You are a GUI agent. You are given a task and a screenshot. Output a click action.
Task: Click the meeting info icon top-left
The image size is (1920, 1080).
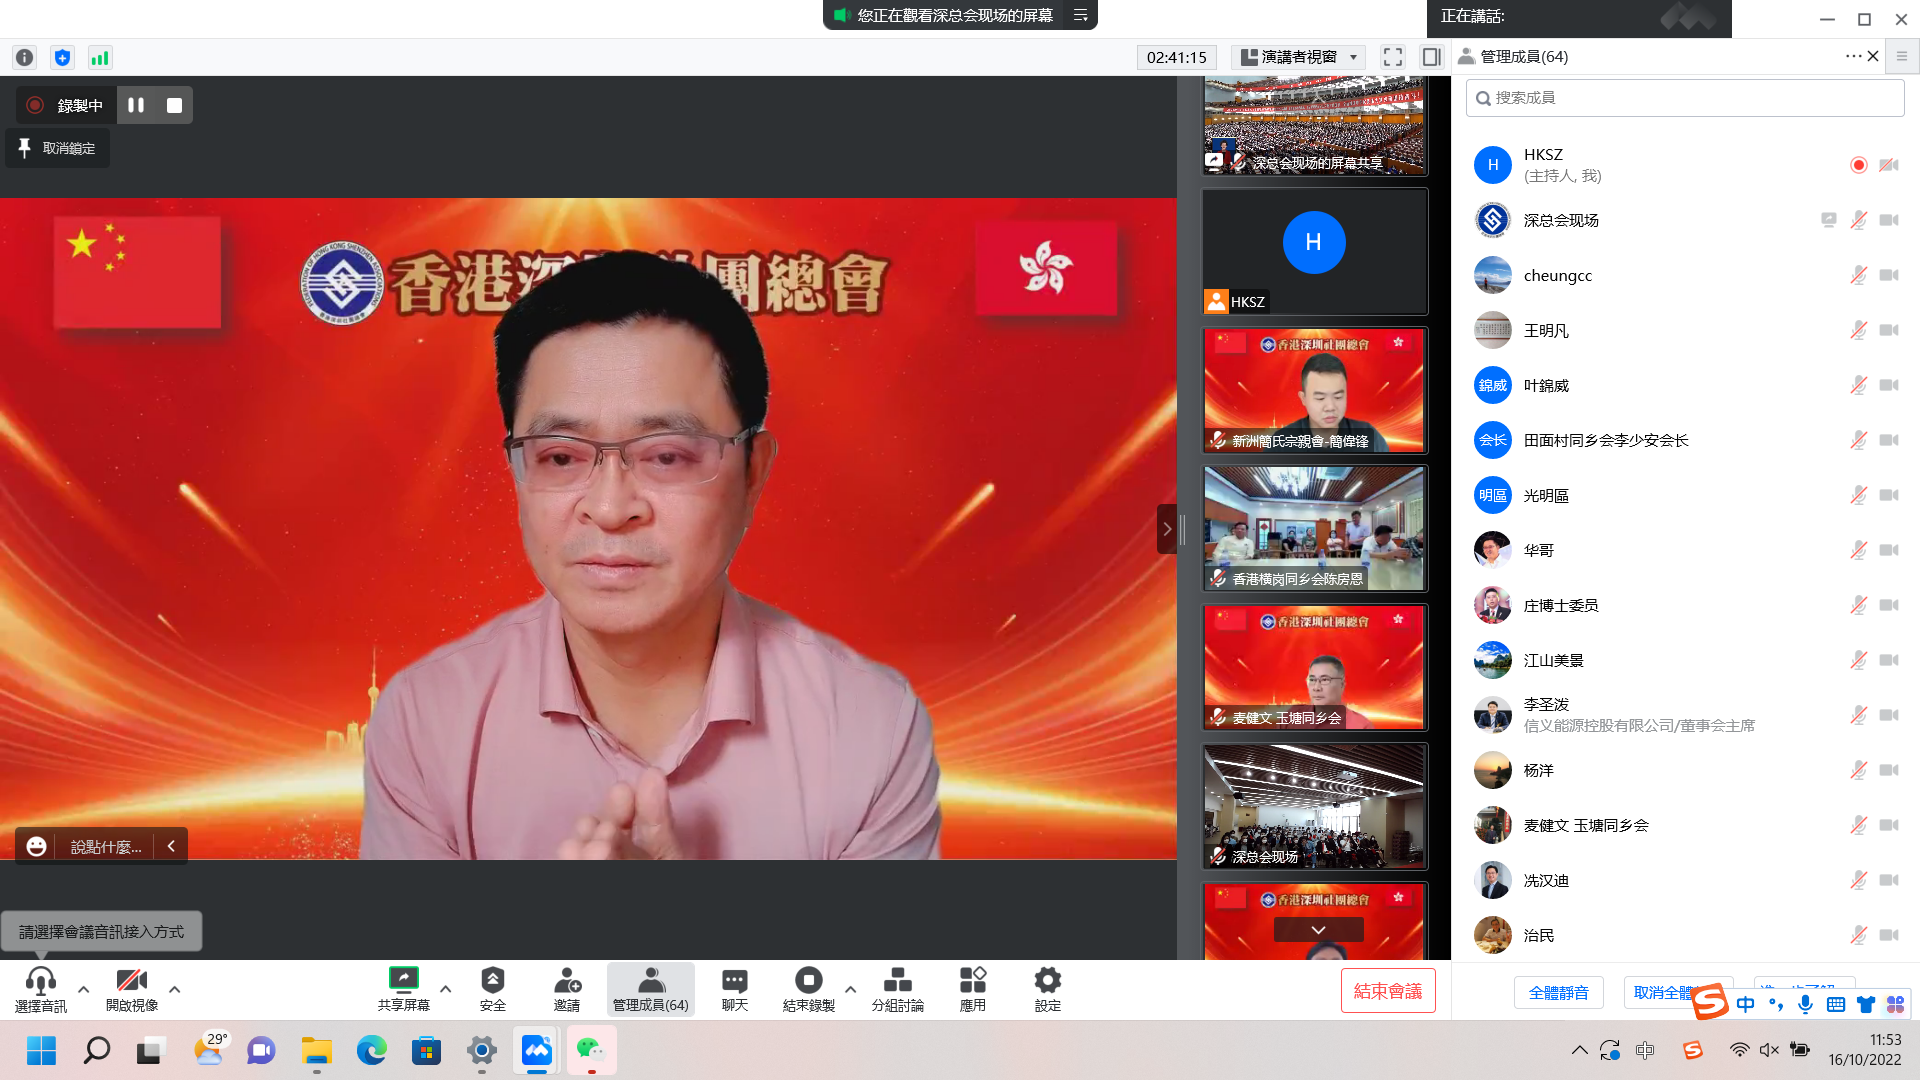[25, 58]
